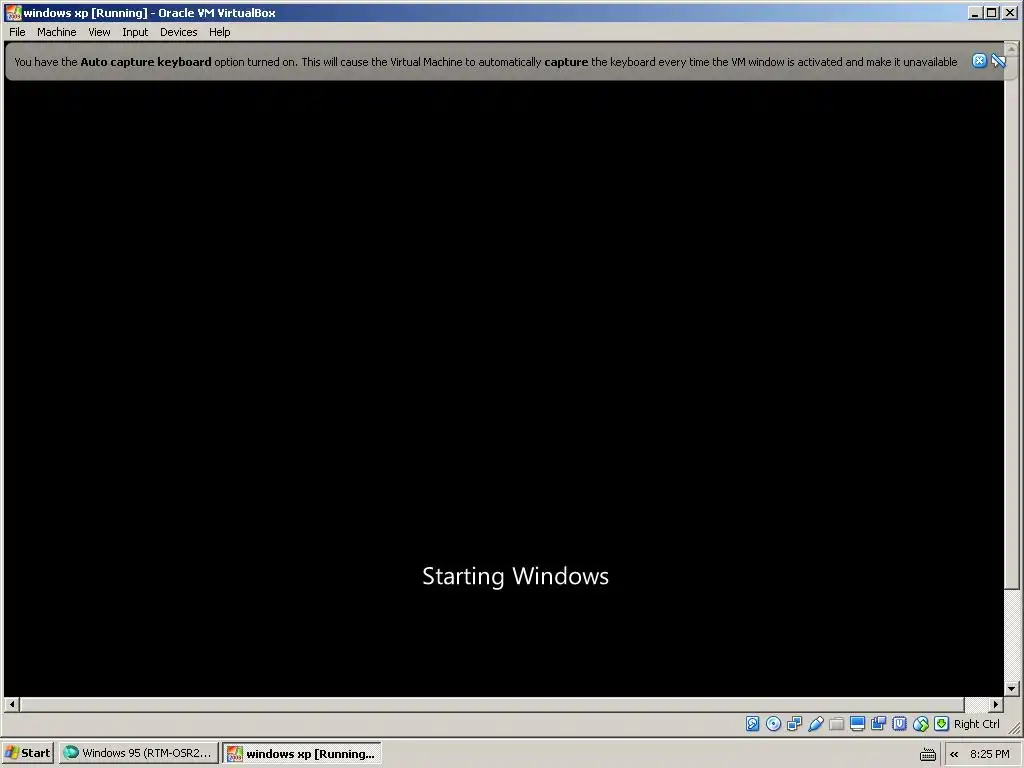Viewport: 1024px width, 768px height.
Task: Expand hidden tray icons with chevron
Action: 954,754
